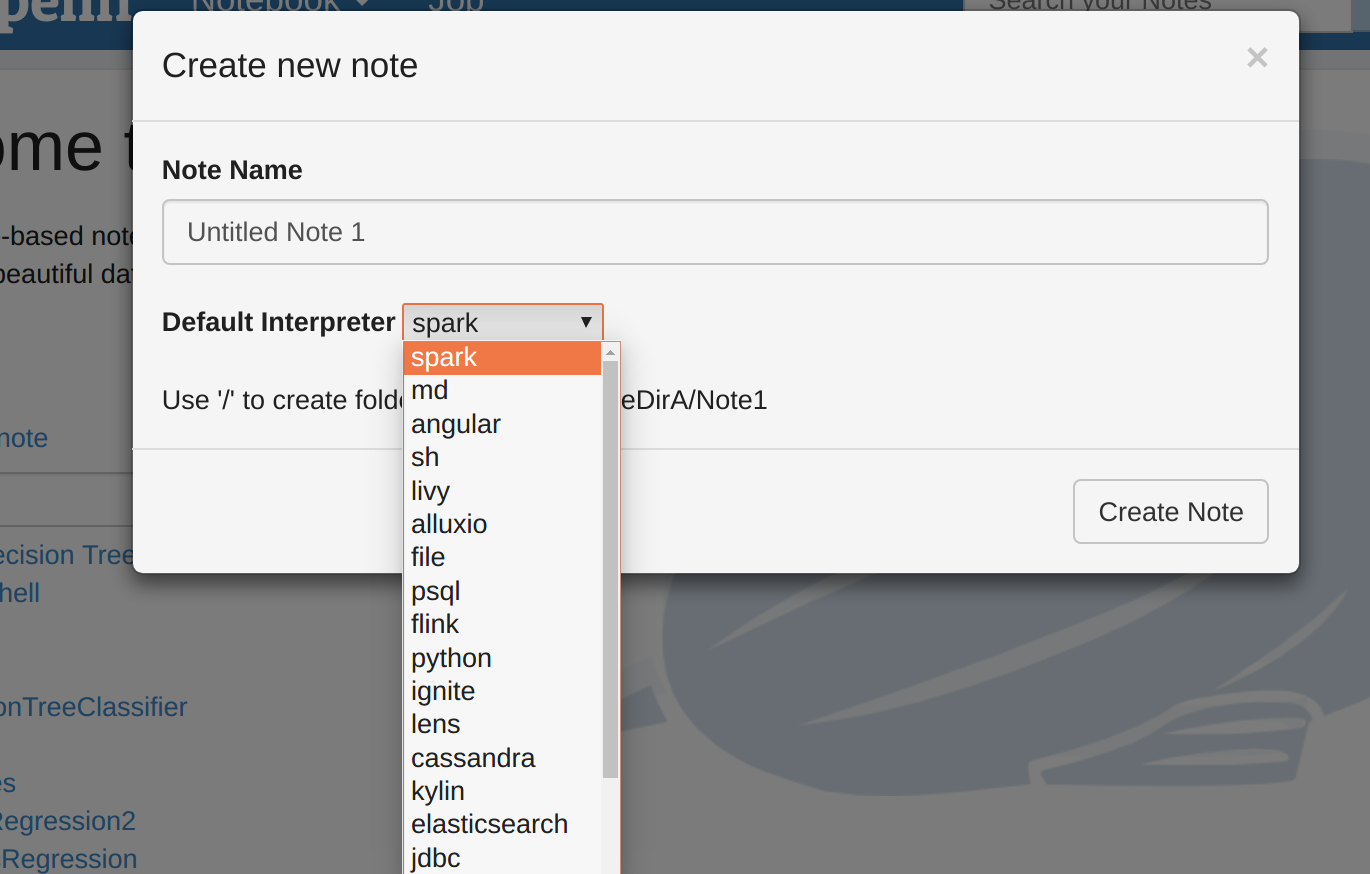Choose angular from the interpreter list
This screenshot has width=1370, height=874.
[503, 424]
